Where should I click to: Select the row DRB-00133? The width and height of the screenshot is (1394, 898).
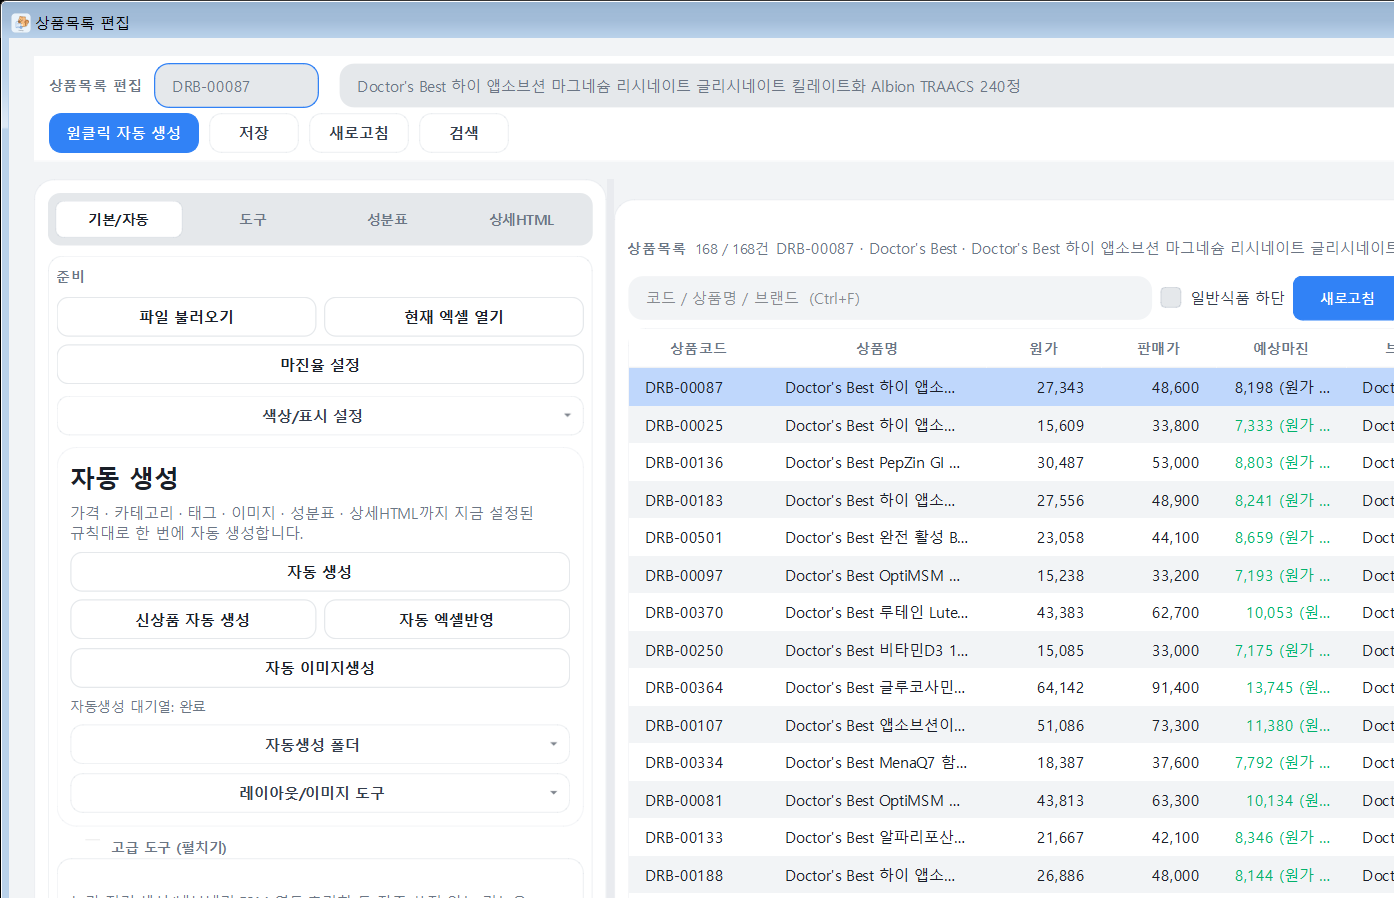(x=1011, y=838)
